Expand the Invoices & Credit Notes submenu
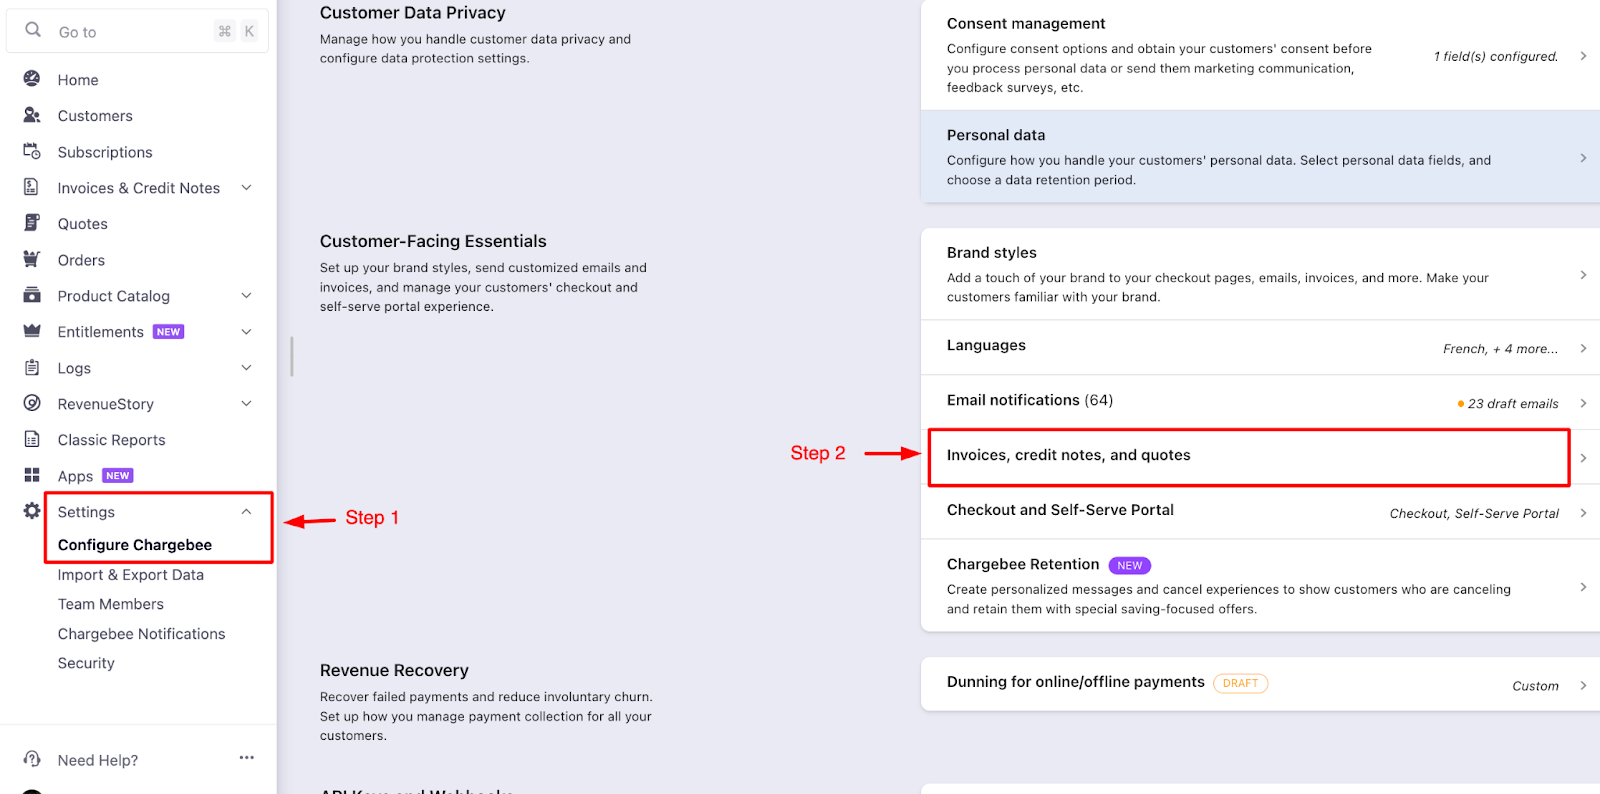 point(247,188)
